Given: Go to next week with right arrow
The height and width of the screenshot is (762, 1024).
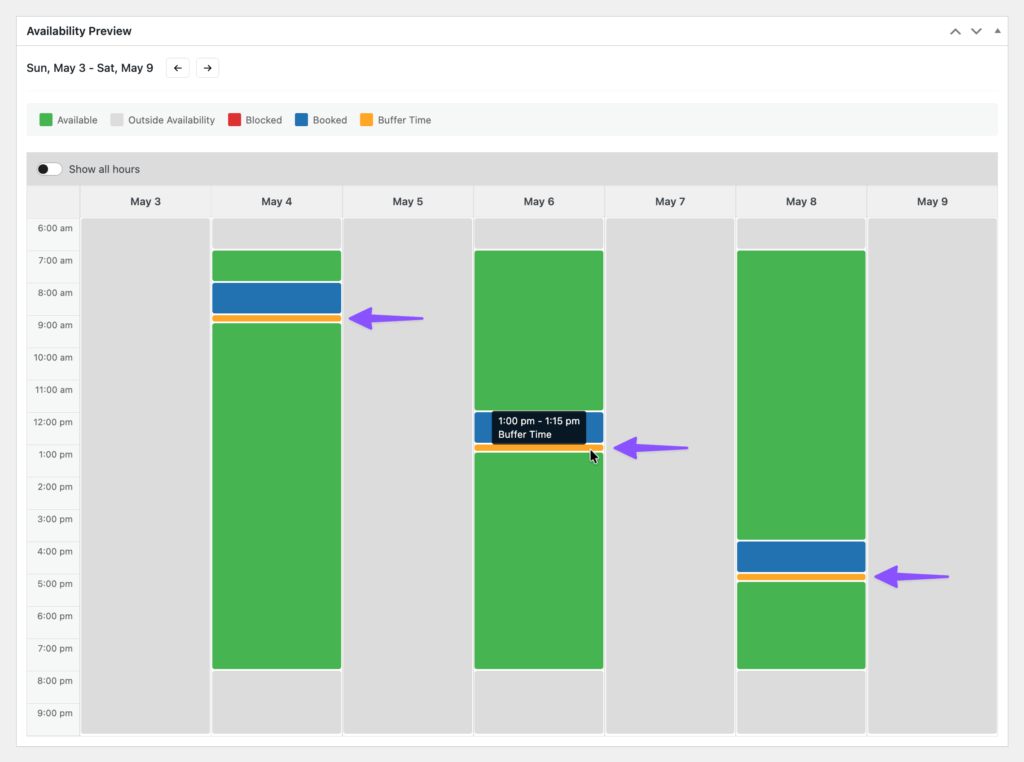Looking at the screenshot, I should (x=207, y=68).
